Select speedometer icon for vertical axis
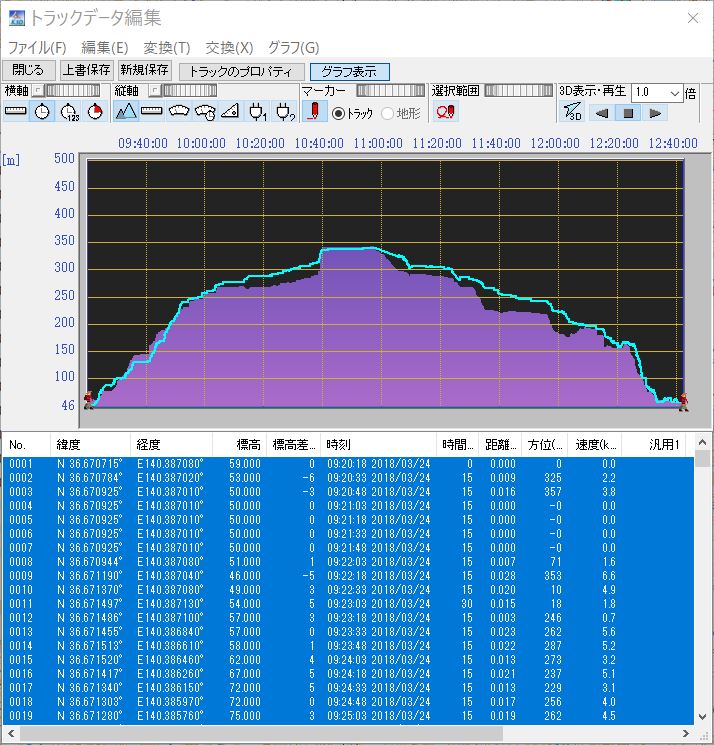 [x=179, y=112]
